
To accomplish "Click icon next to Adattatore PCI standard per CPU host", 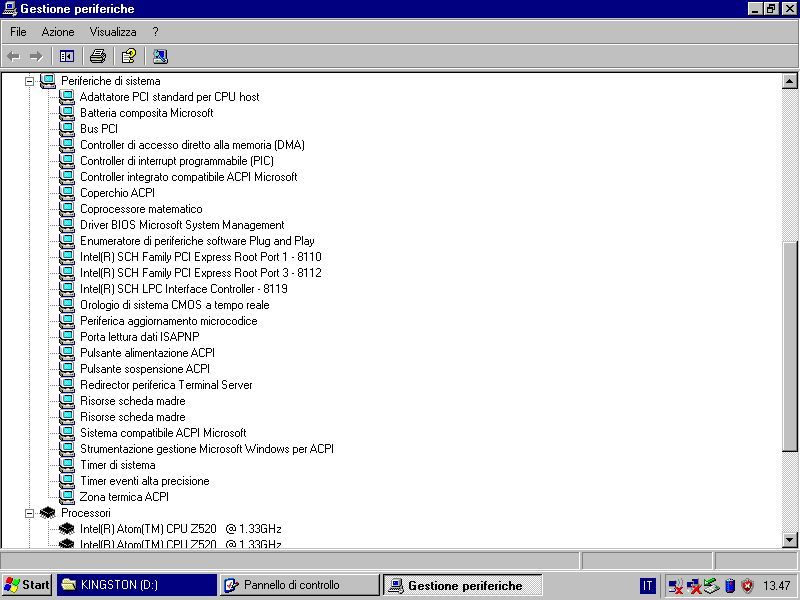I will [x=66, y=96].
